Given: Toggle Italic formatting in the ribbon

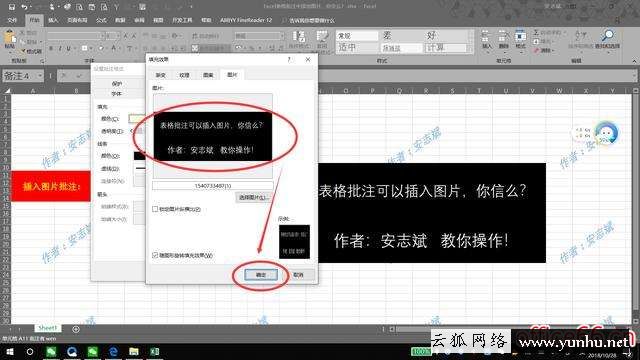Looking at the screenshot, I should [x=60, y=48].
